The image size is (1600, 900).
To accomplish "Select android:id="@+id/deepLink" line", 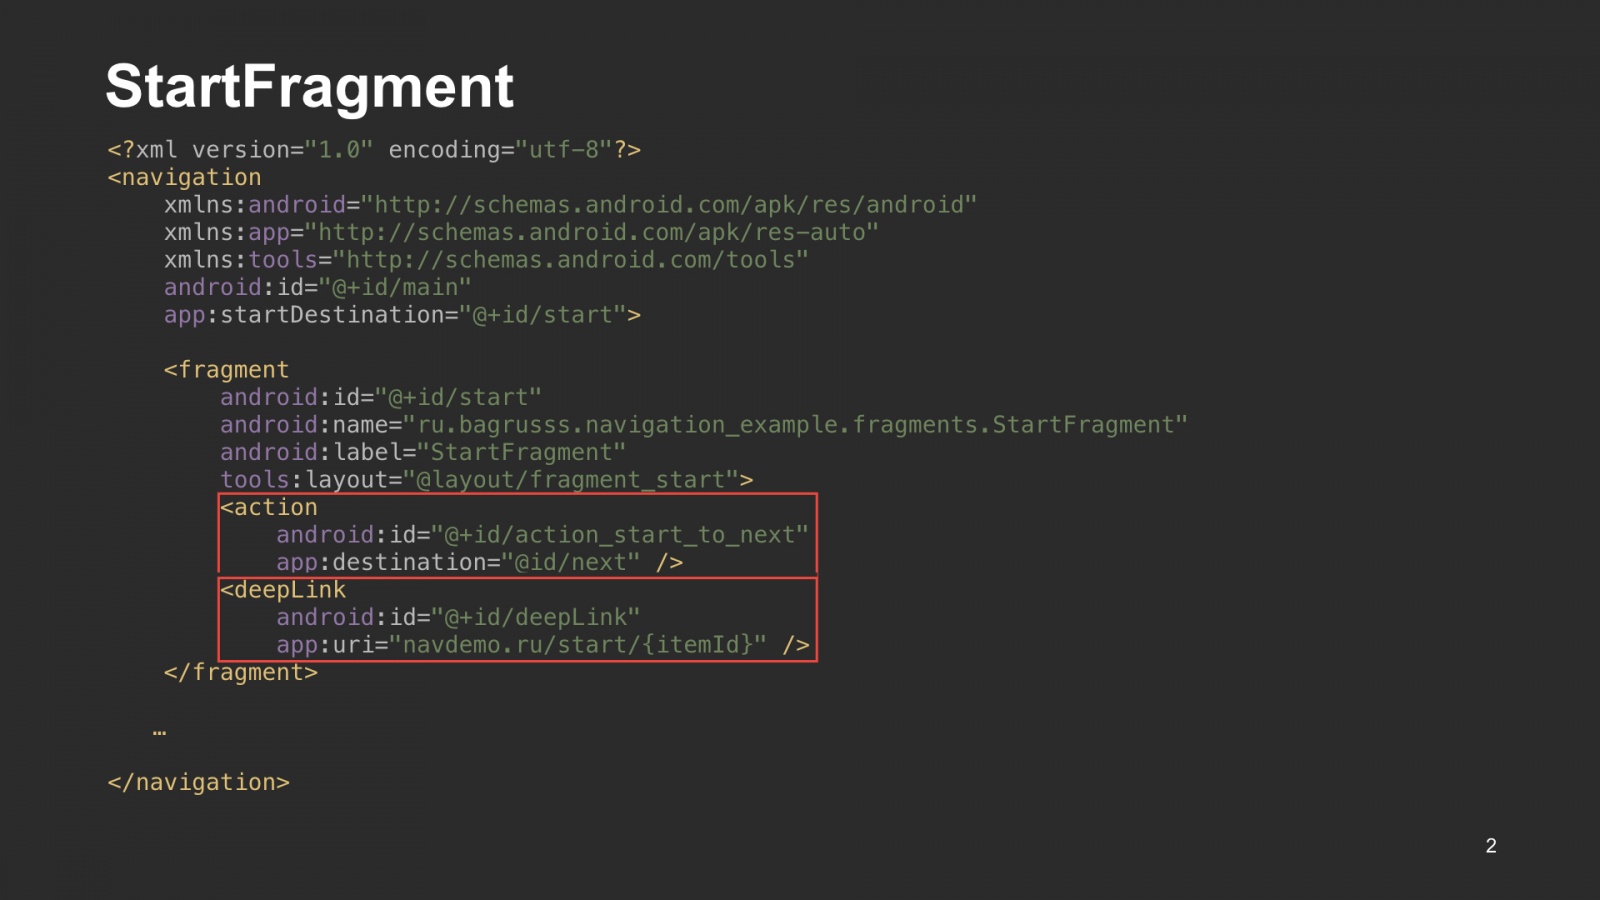I will (x=458, y=617).
